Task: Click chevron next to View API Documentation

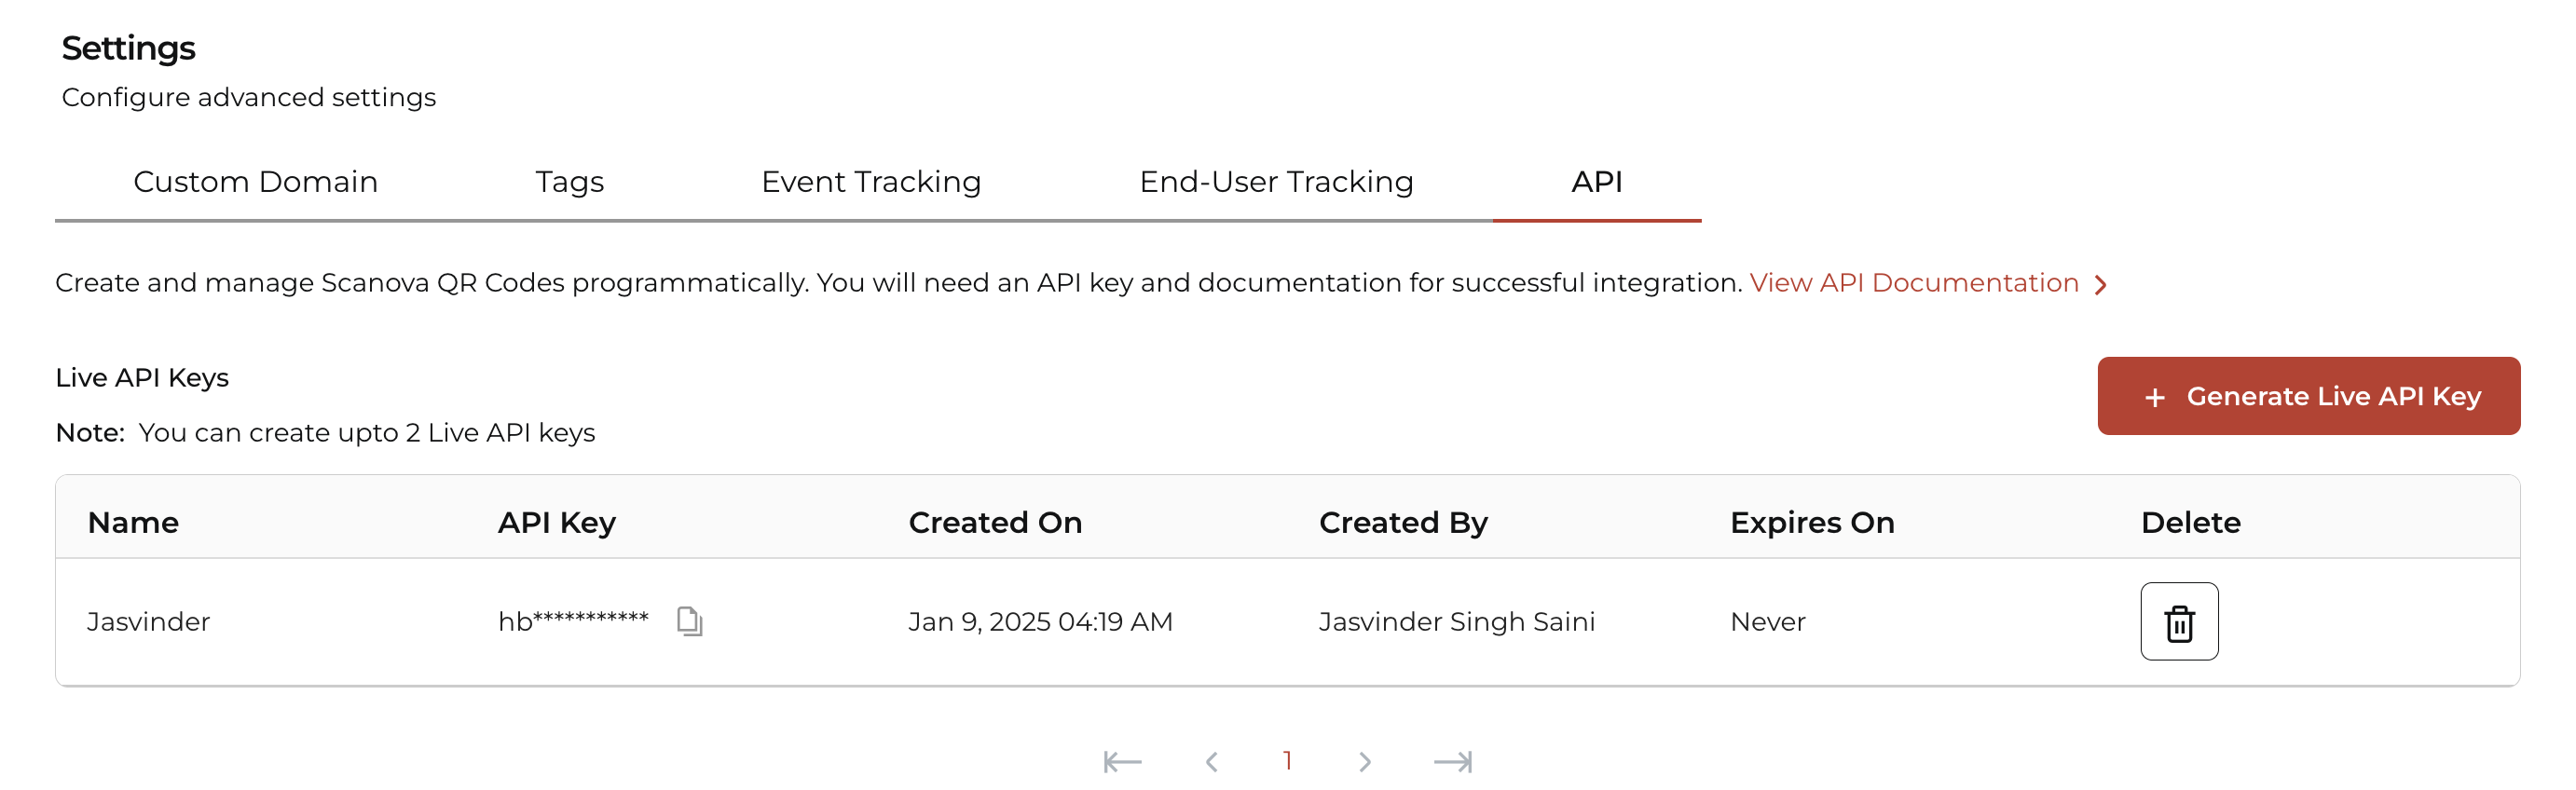Action: (2101, 285)
